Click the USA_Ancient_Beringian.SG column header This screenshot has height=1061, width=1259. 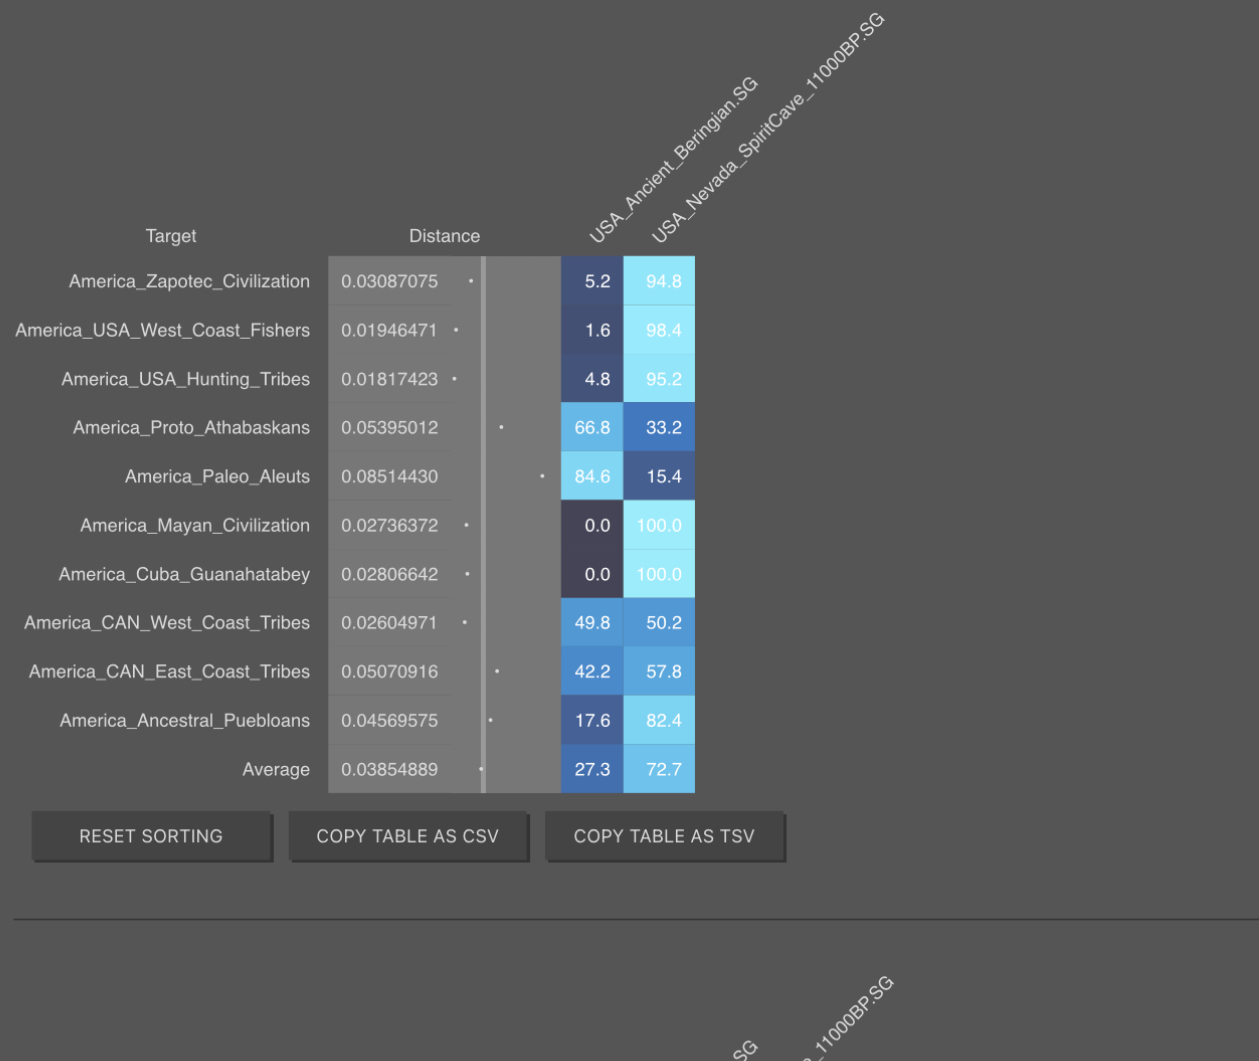672,161
